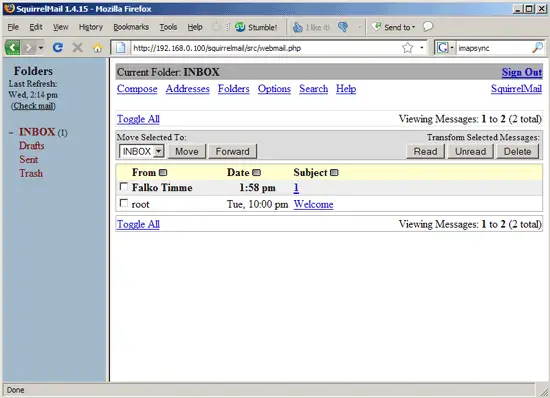The image size is (550, 398).
Task: Reload the page with the Refresh icon
Action: (x=58, y=47)
